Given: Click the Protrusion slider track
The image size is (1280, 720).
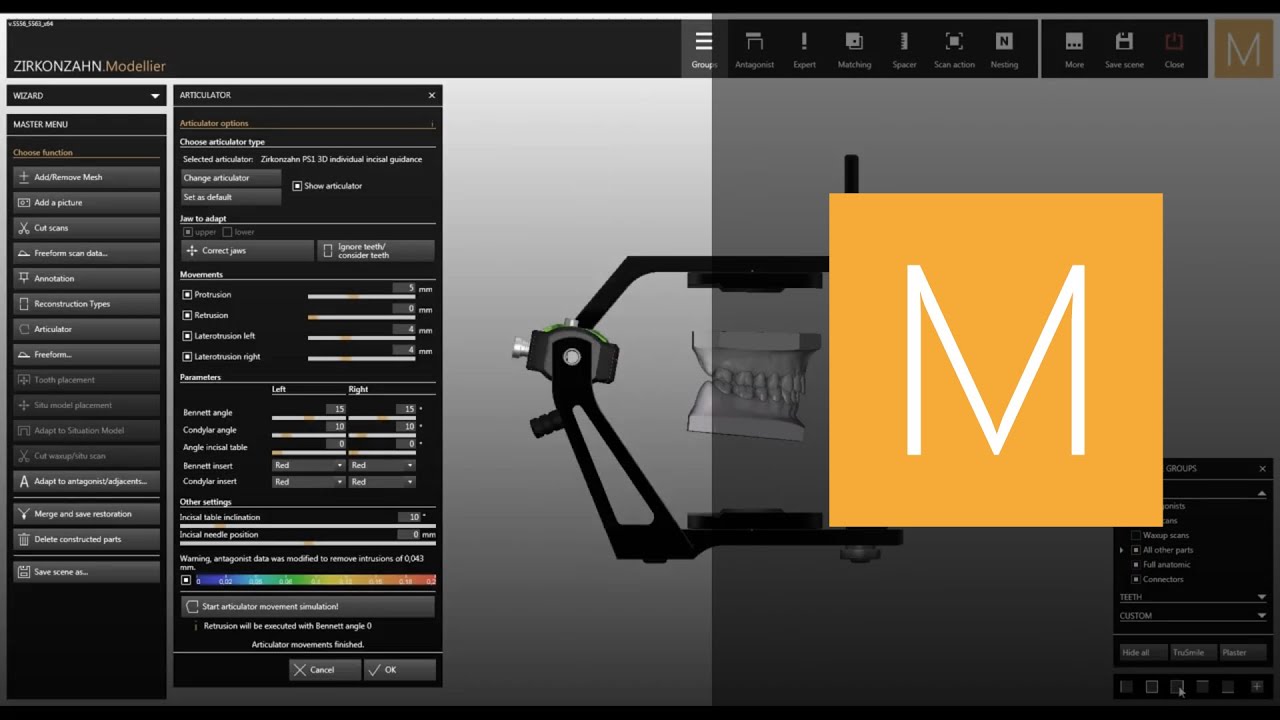Looking at the screenshot, I should pyautogui.click(x=361, y=297).
